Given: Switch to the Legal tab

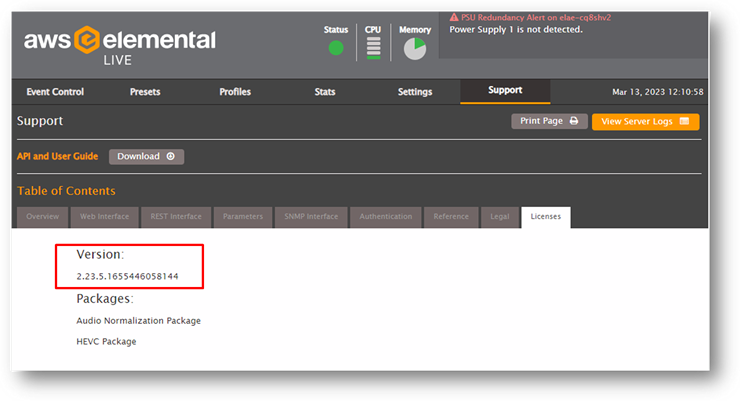Looking at the screenshot, I should coord(500,217).
